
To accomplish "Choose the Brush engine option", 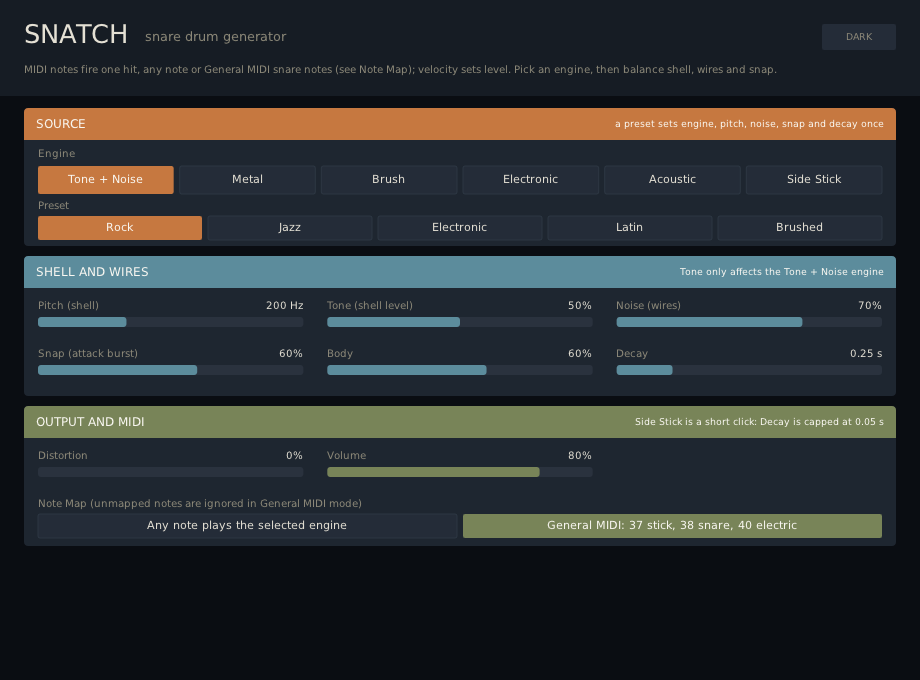I will pyautogui.click(x=388, y=180).
